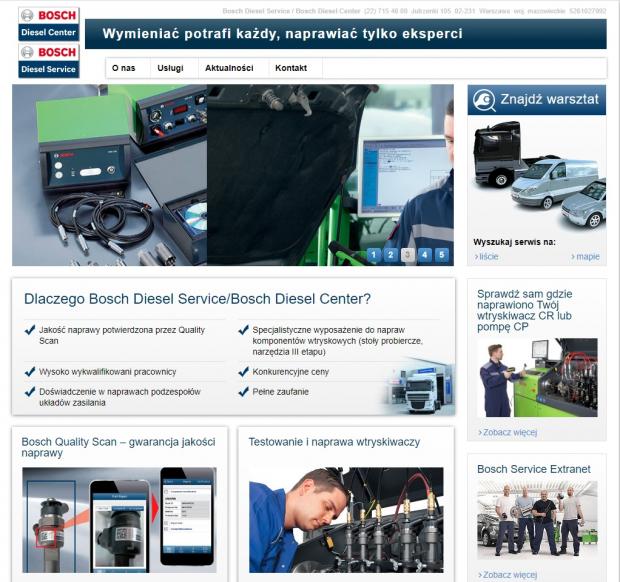Click the workshop search magnifier icon
This screenshot has width=620, height=582.
pos(484,100)
